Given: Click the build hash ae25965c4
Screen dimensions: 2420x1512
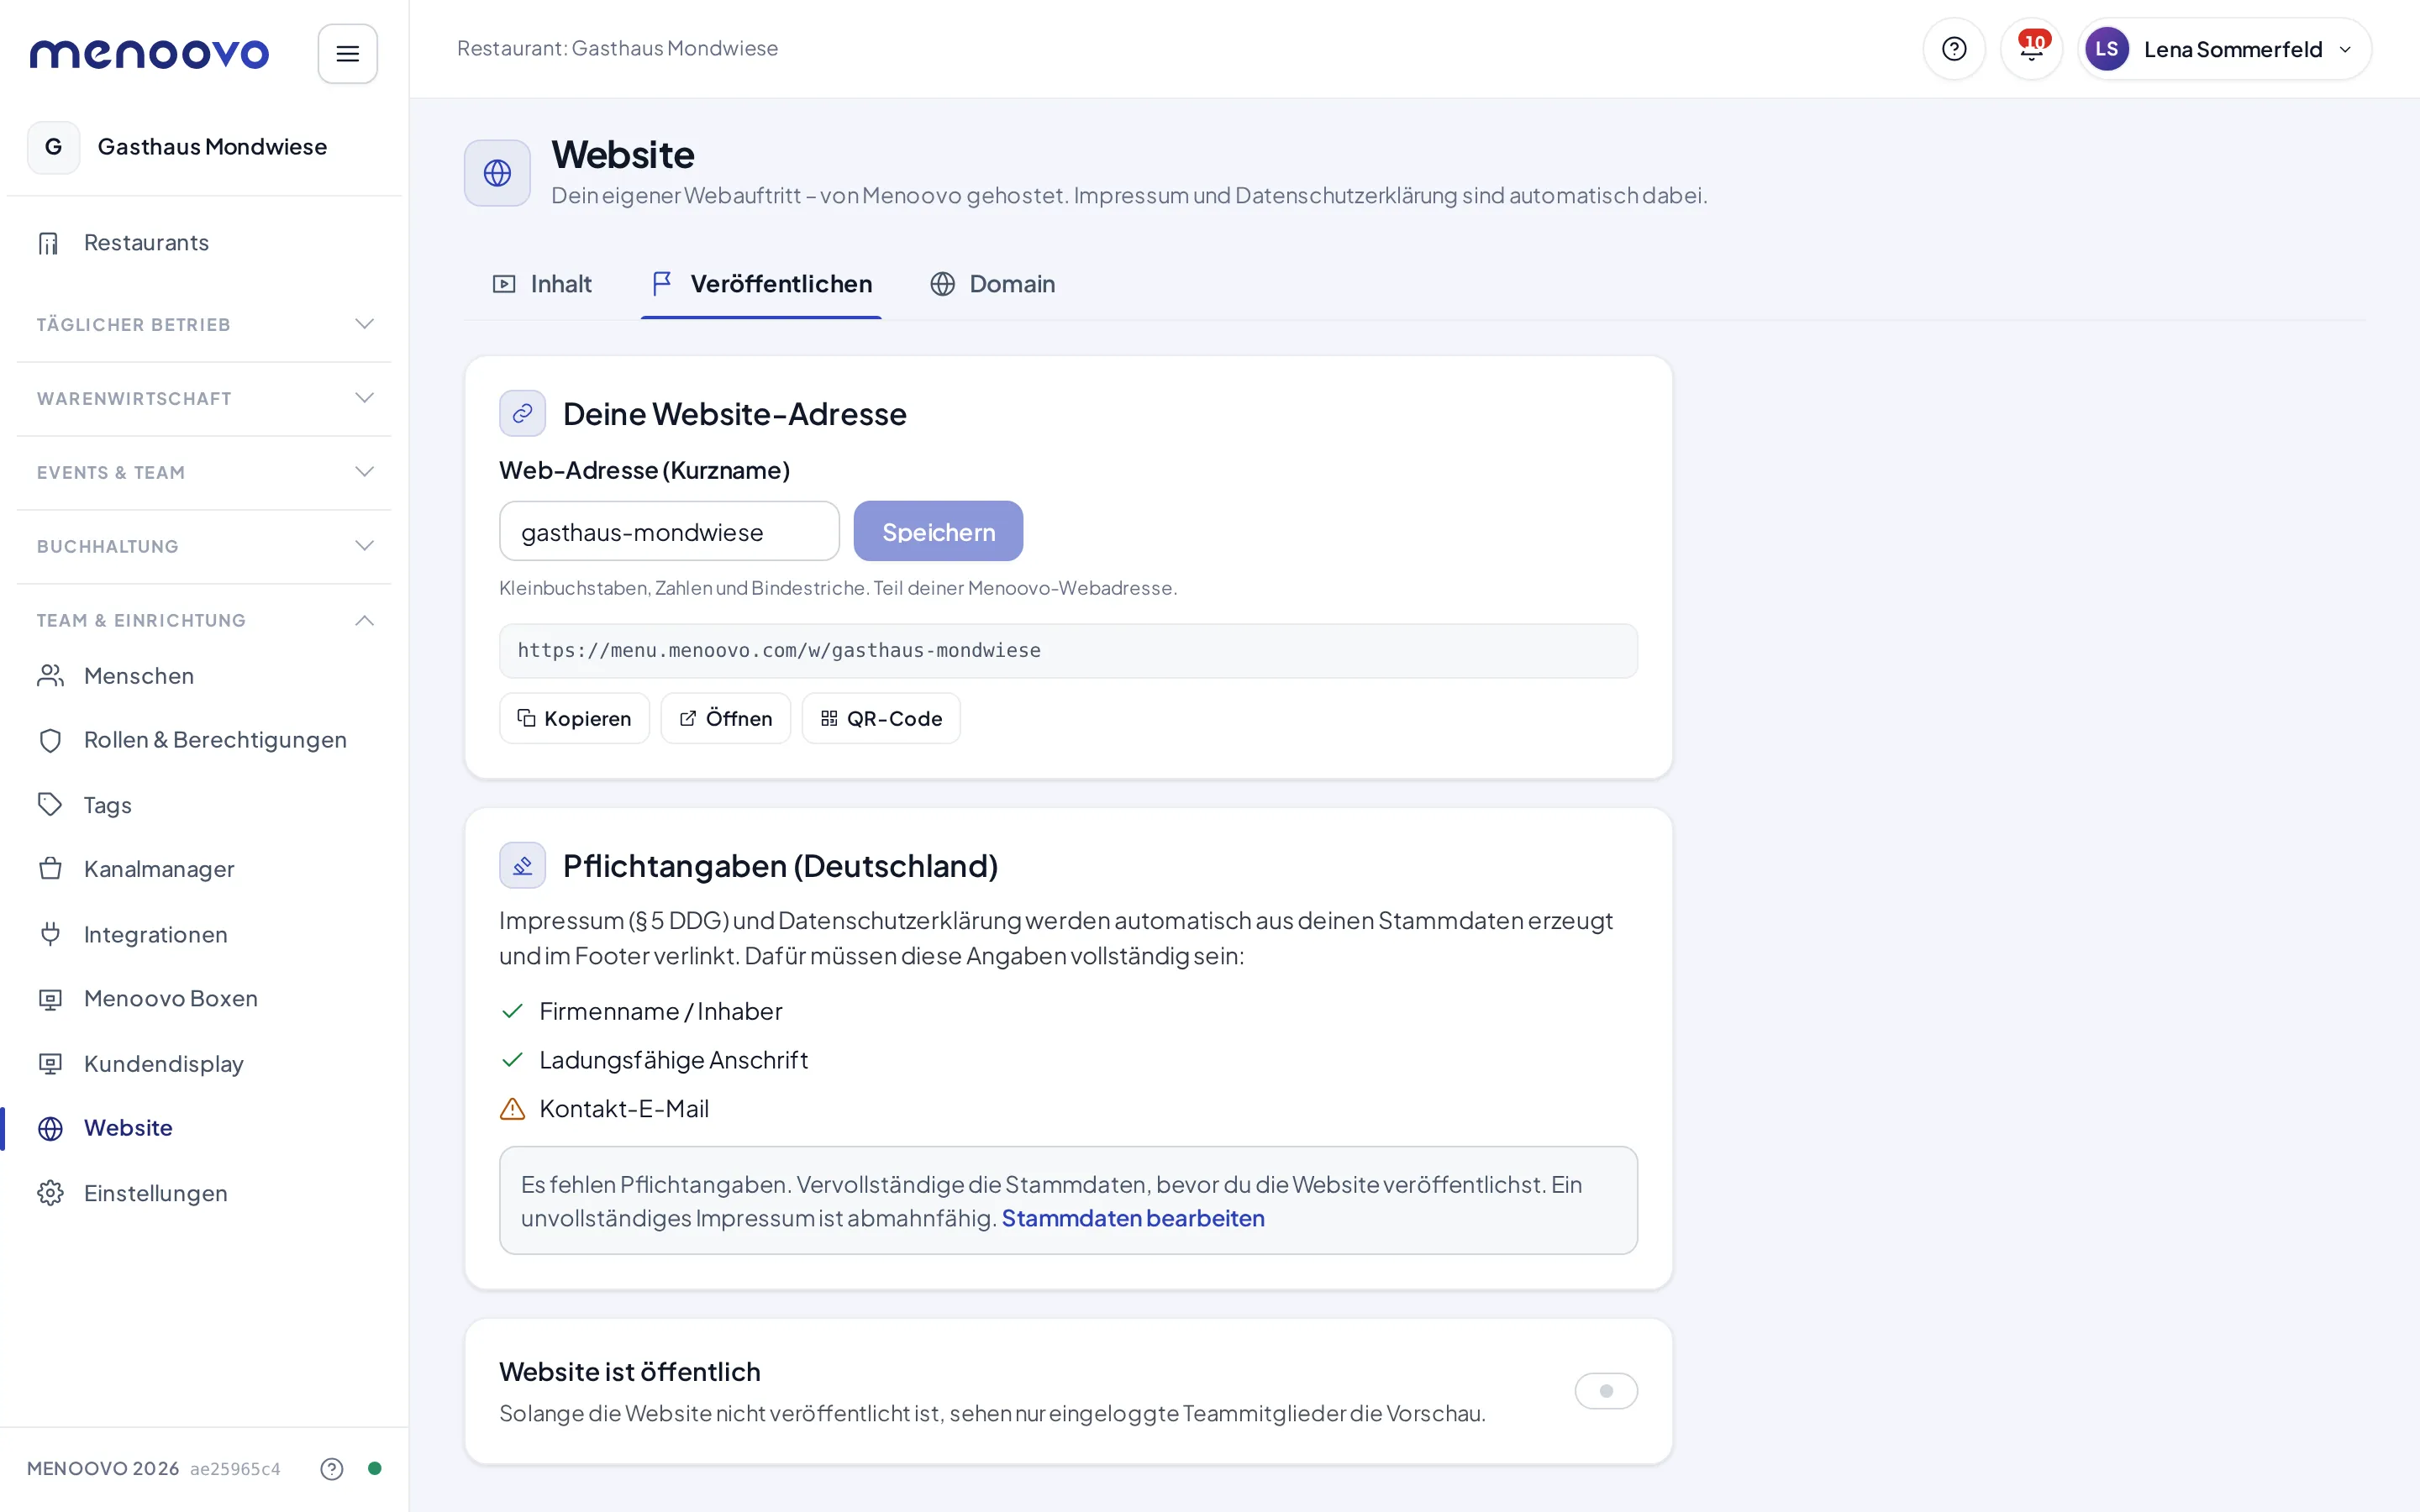Looking at the screenshot, I should [x=235, y=1468].
